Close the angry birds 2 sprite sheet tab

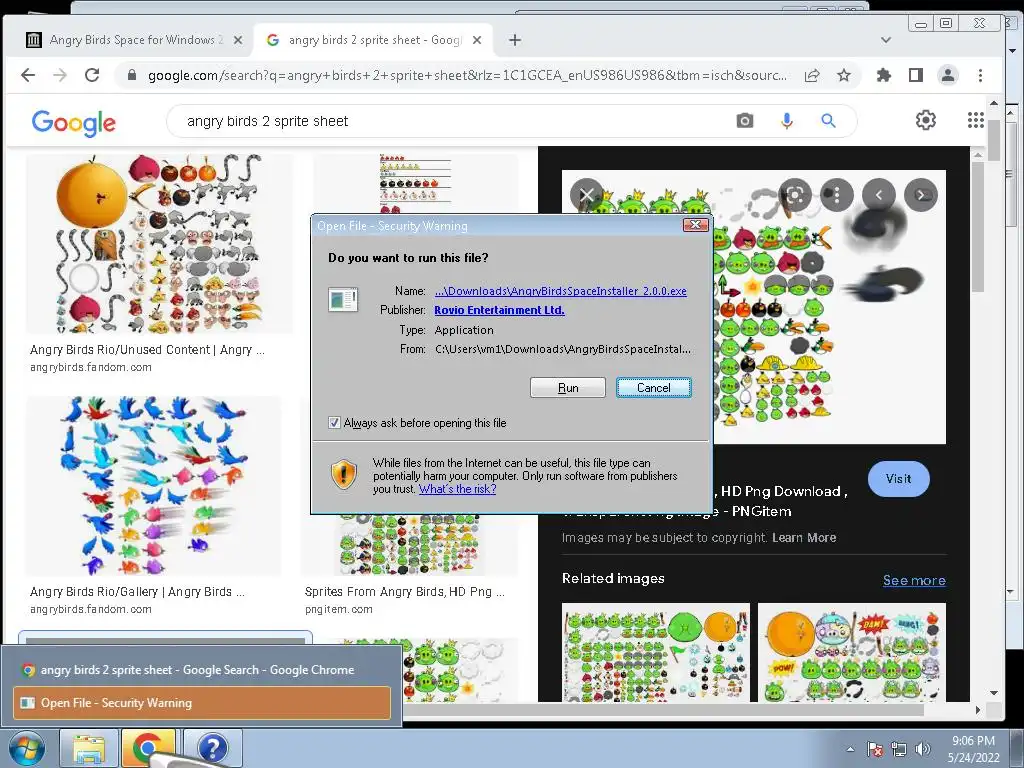click(477, 40)
